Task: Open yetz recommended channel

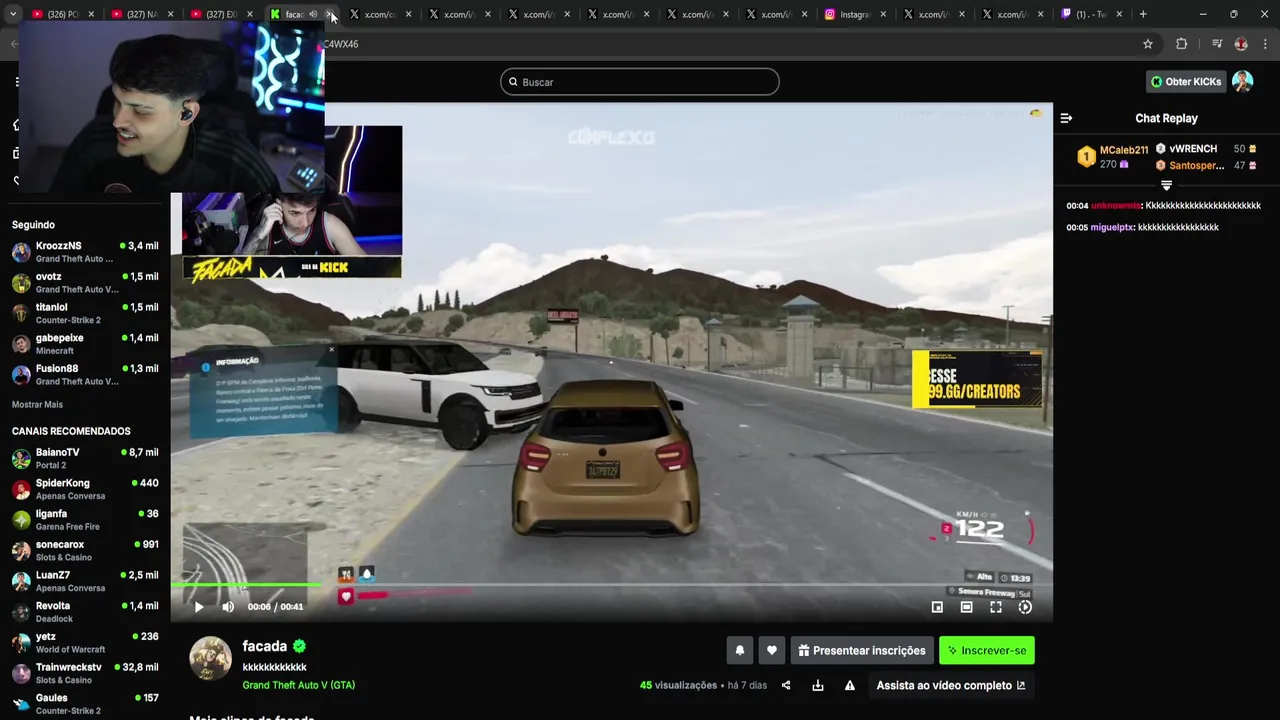Action: (85, 643)
